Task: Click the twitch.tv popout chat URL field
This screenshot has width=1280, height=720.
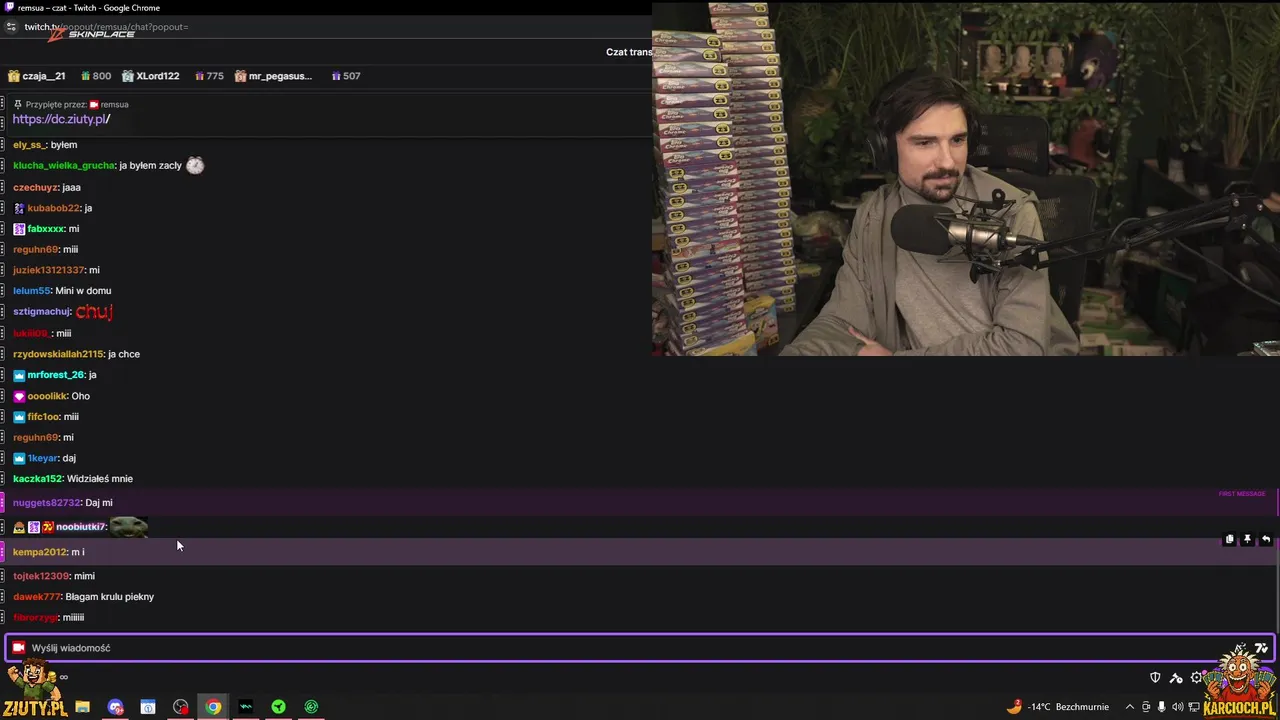Action: (x=105, y=27)
